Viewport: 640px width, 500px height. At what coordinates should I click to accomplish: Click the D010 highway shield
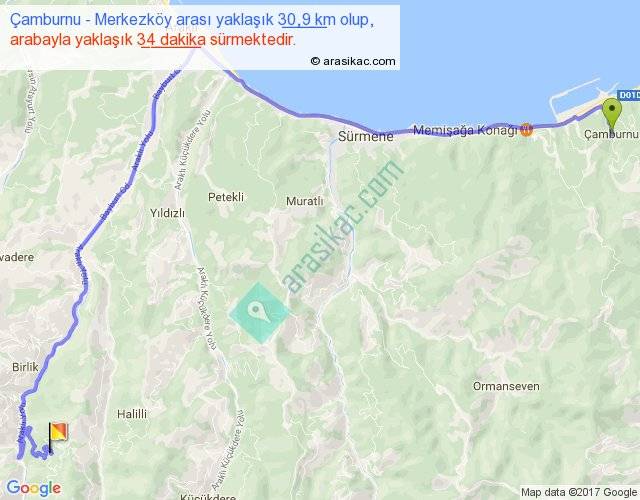pyautogui.click(x=628, y=96)
